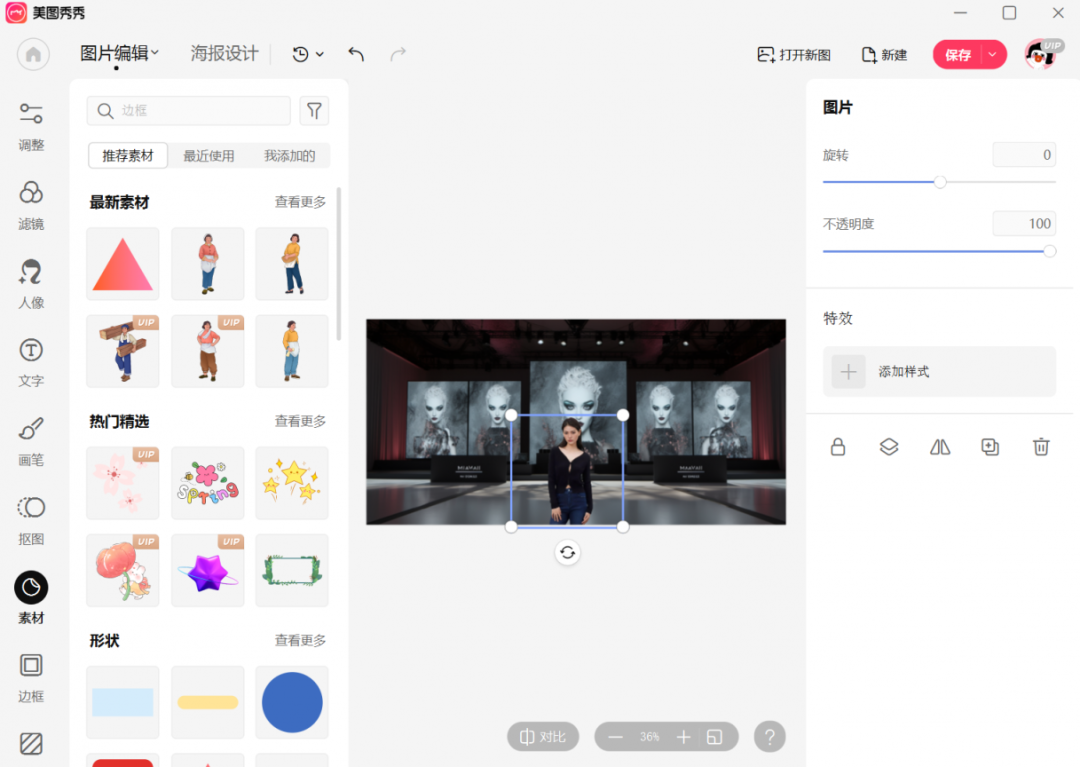The height and width of the screenshot is (767, 1080).
Task: Click inside the material search box
Action: coord(188,110)
